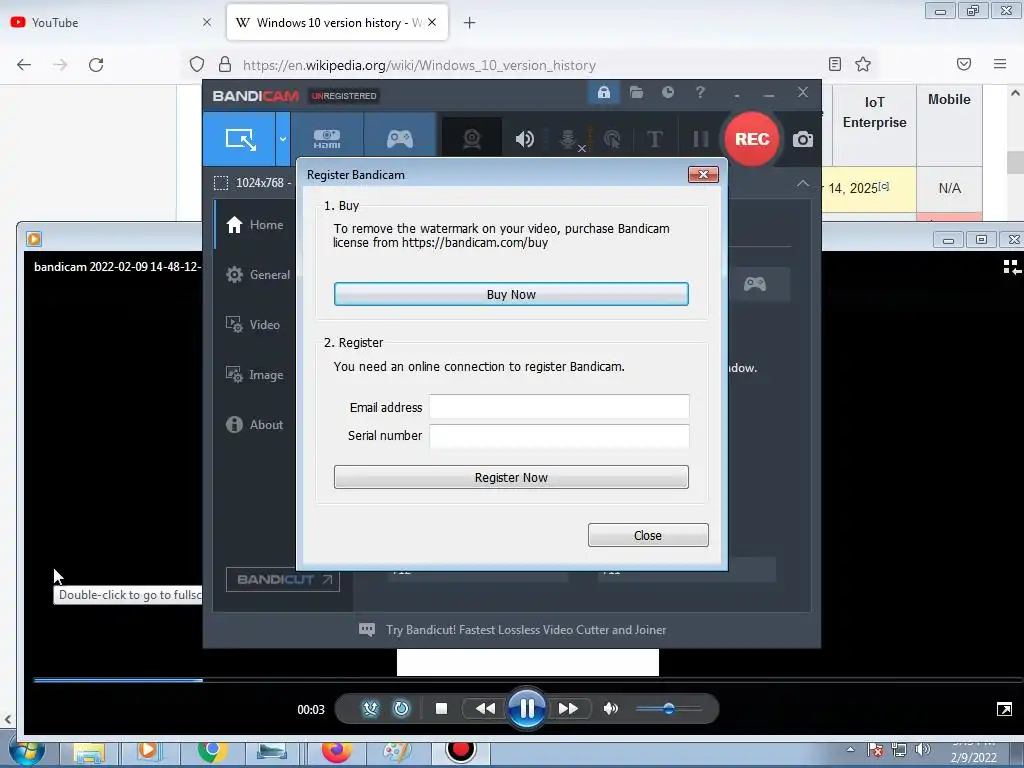Close the Windows 10 version history tab

pos(432,22)
